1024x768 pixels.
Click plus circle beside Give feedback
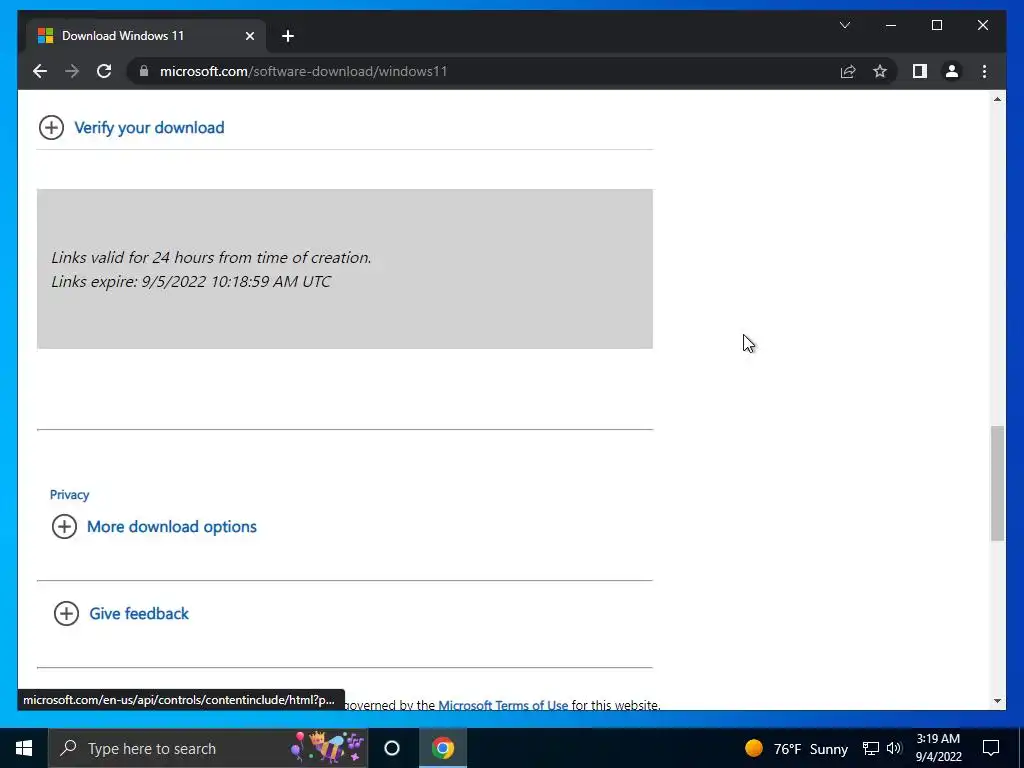66,613
